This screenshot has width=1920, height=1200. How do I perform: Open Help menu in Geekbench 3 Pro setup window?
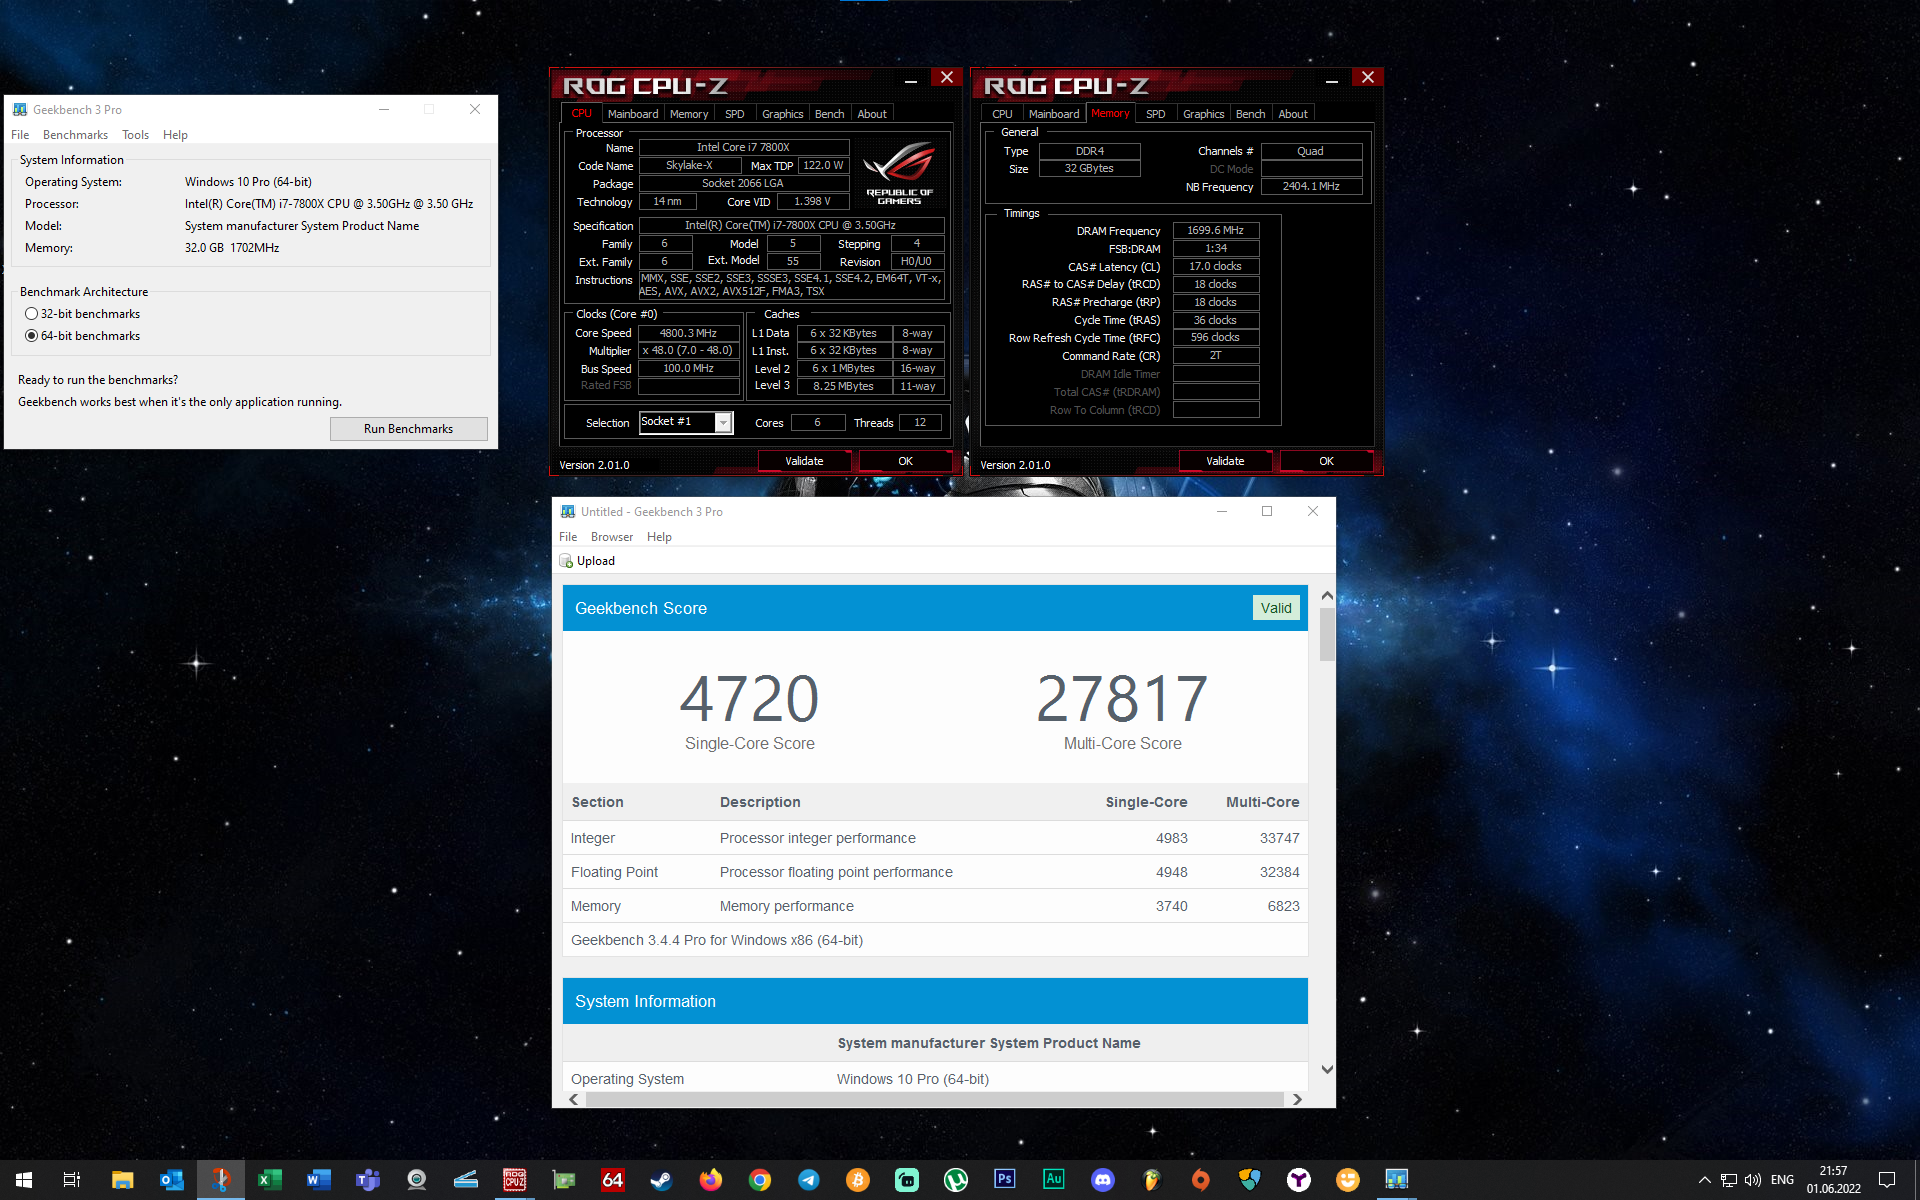click(x=175, y=135)
